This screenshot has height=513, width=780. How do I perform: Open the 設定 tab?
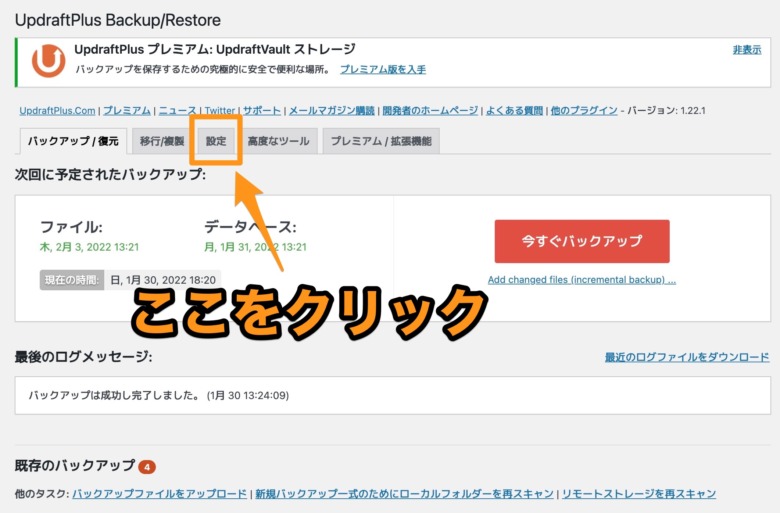(216, 141)
